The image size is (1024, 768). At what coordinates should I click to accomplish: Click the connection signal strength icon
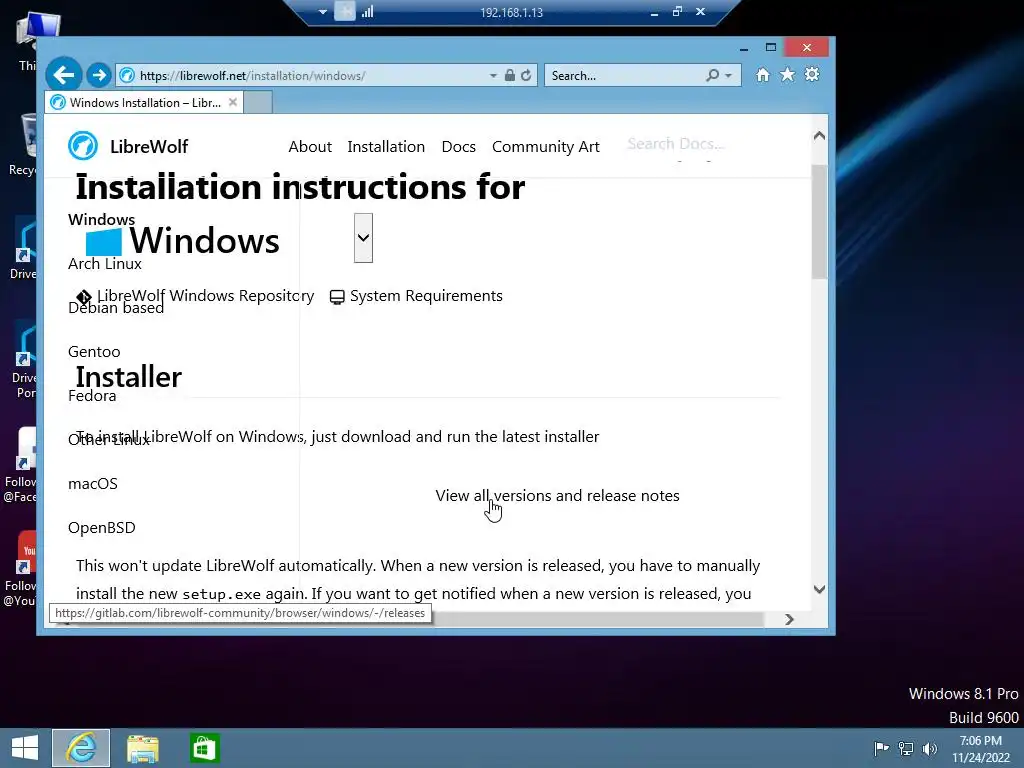tap(368, 11)
